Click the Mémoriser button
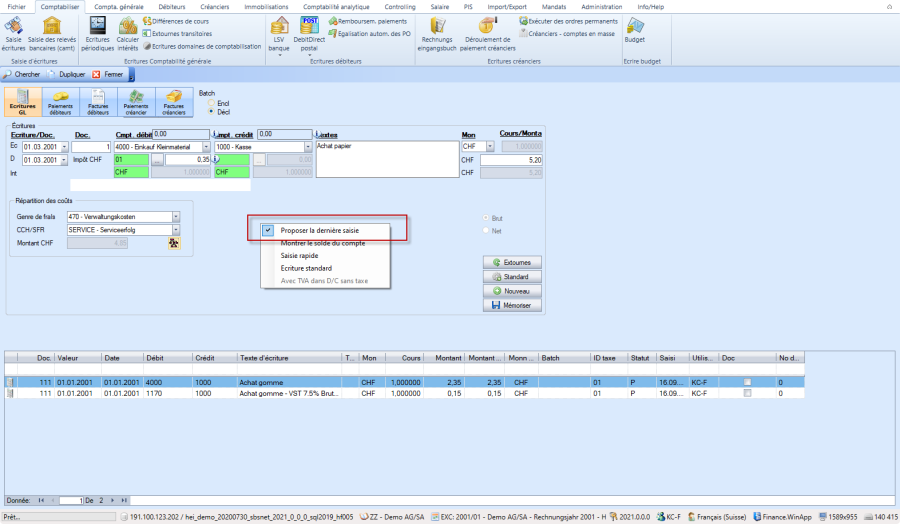 (x=510, y=304)
